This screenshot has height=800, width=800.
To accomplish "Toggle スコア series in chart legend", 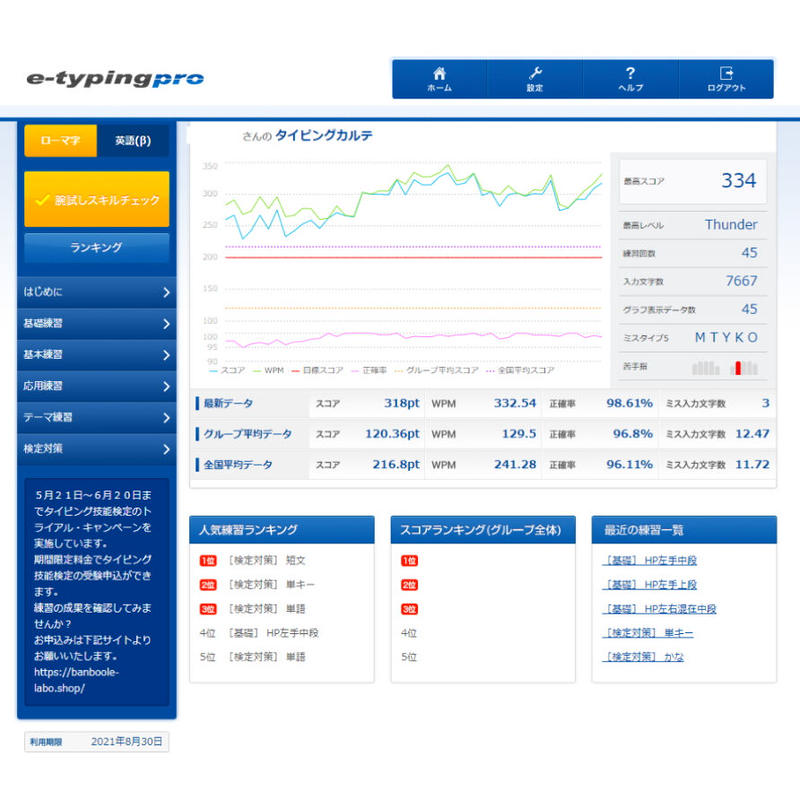I will tap(228, 370).
